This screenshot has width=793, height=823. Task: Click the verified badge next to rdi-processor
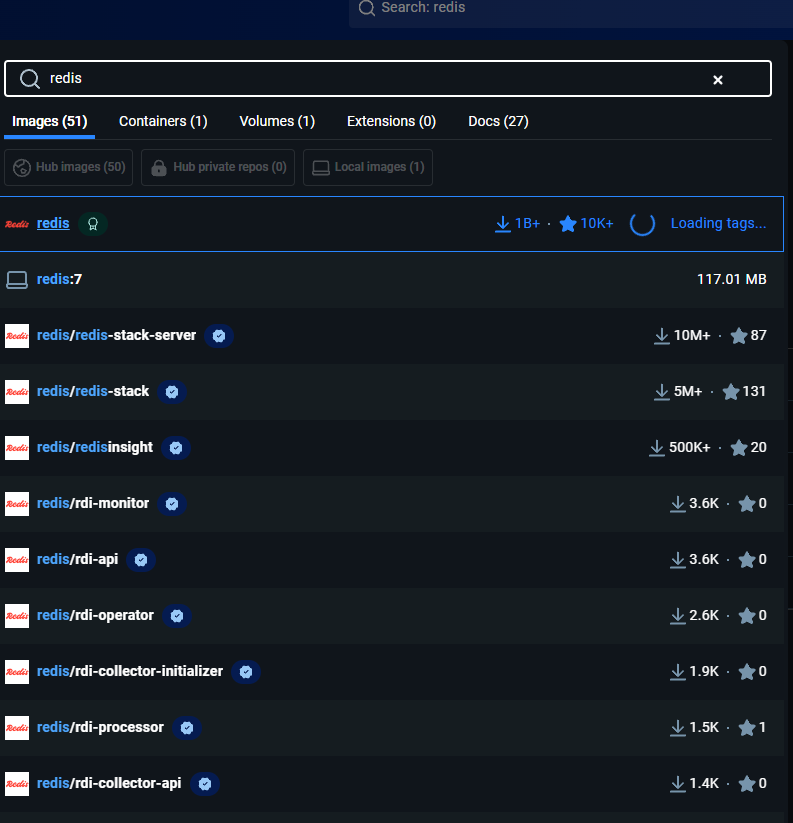point(187,728)
